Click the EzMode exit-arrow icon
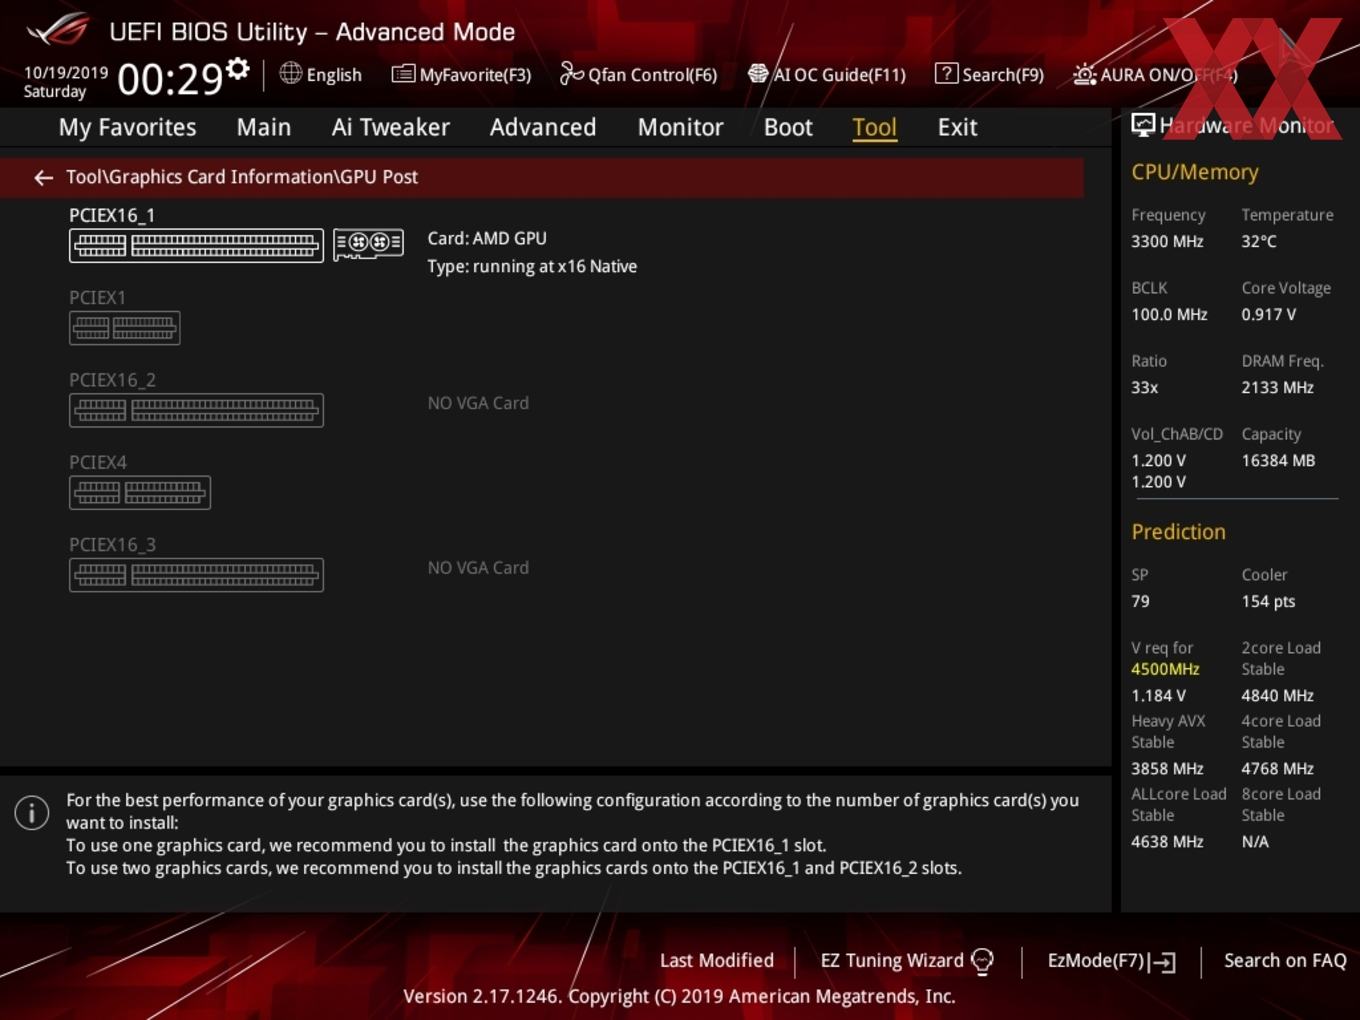 (1162, 962)
